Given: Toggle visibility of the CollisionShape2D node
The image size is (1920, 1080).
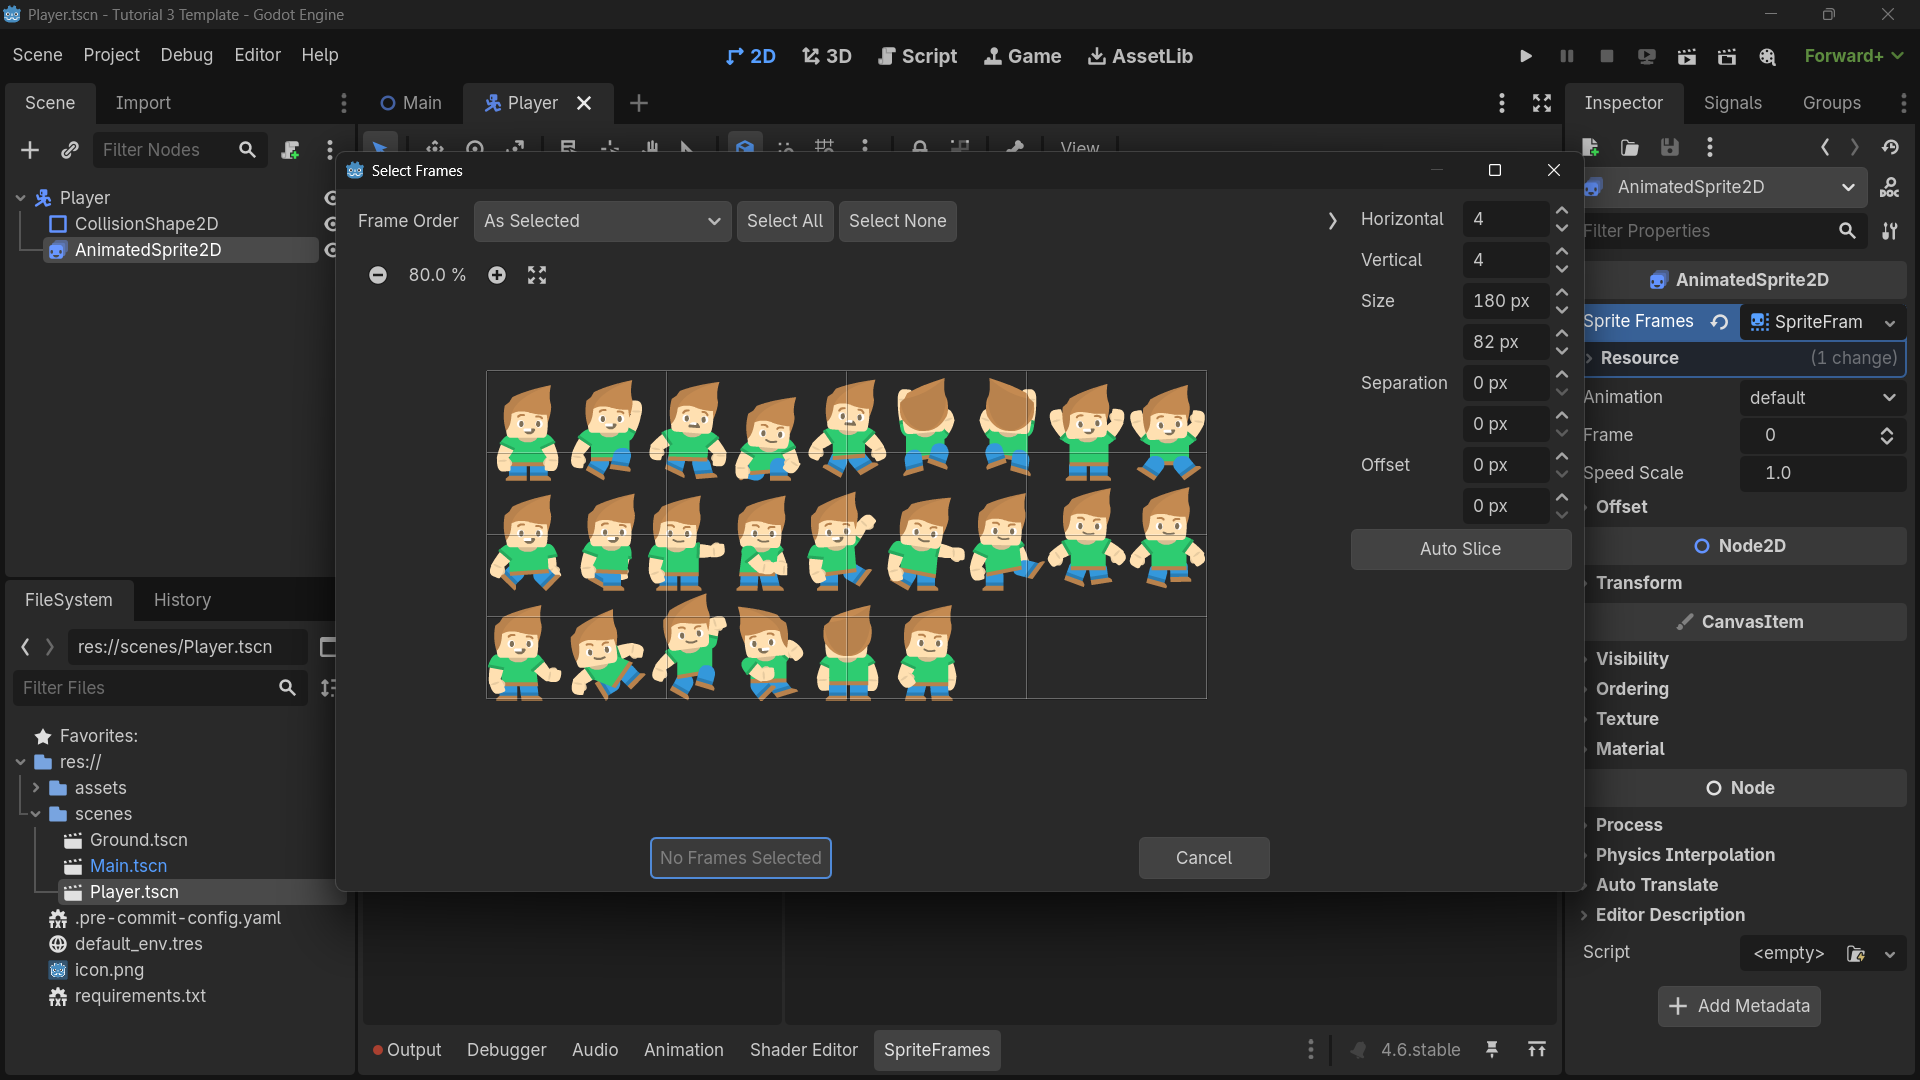Looking at the screenshot, I should (x=331, y=224).
